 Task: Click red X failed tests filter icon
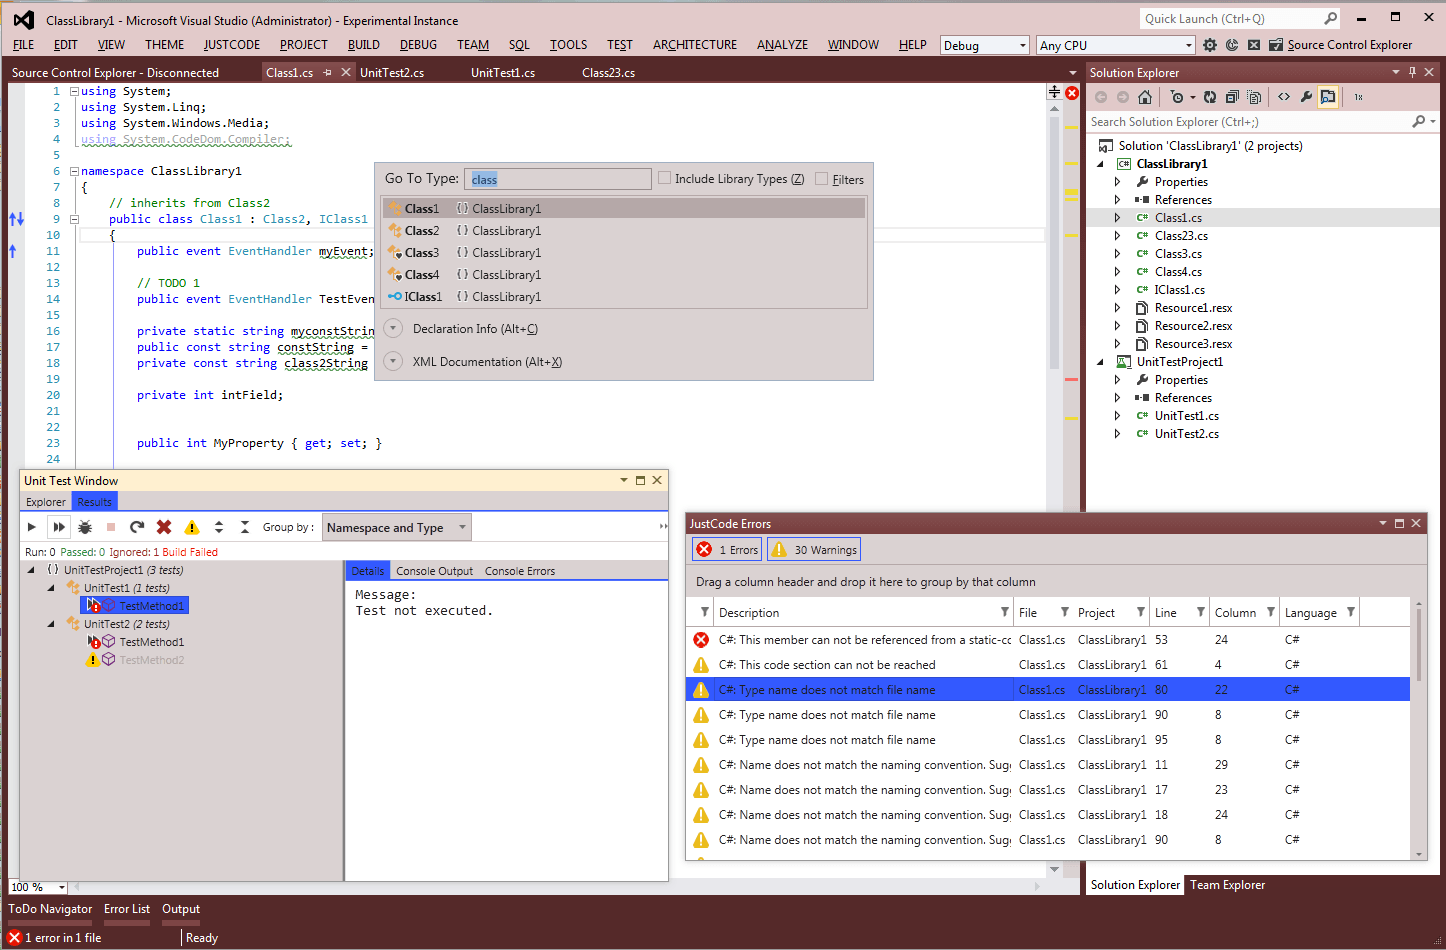pyautogui.click(x=164, y=527)
